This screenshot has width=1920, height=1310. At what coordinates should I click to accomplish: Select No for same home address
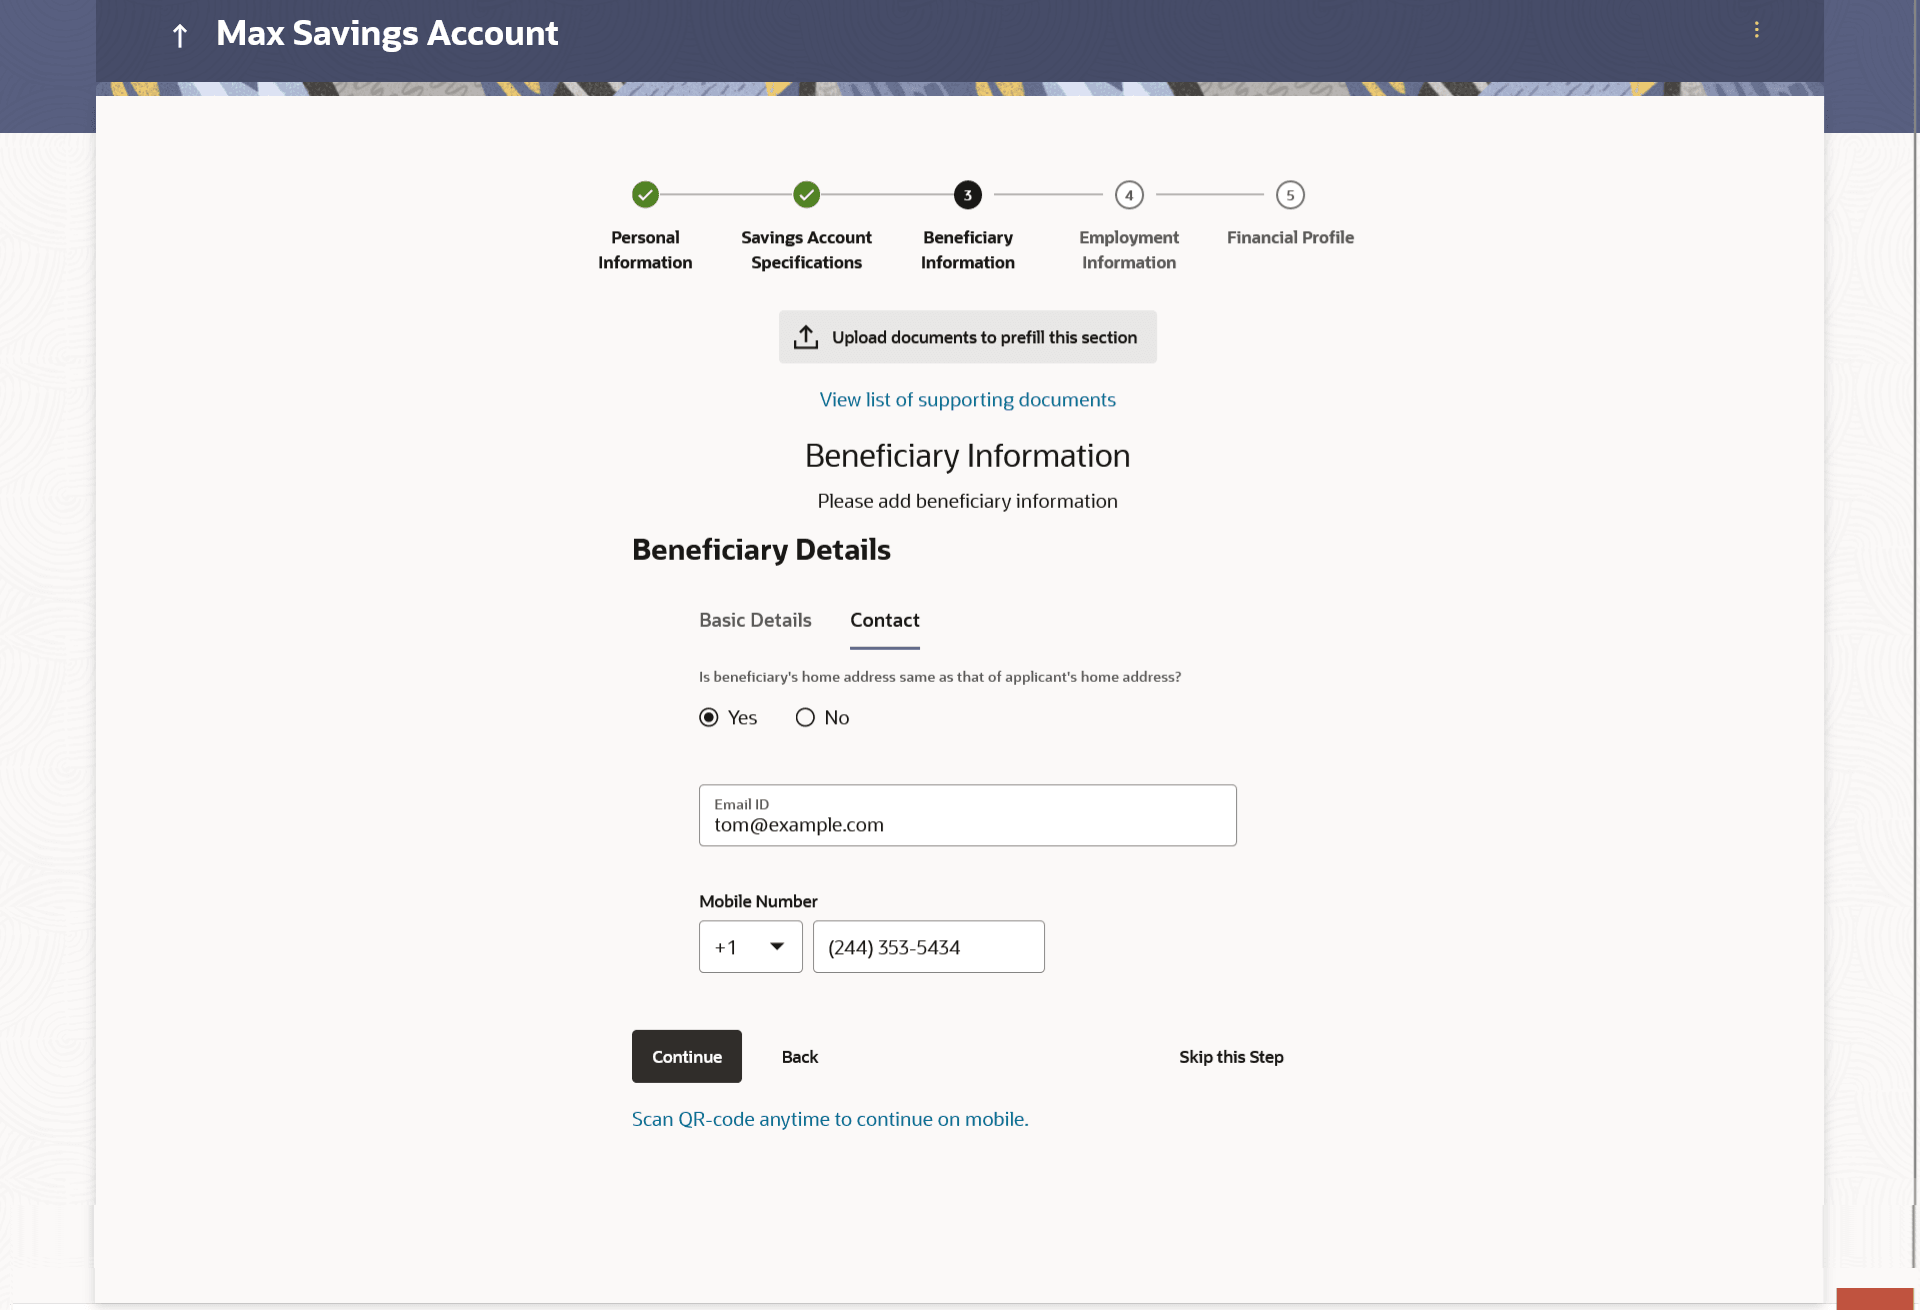[x=805, y=718]
